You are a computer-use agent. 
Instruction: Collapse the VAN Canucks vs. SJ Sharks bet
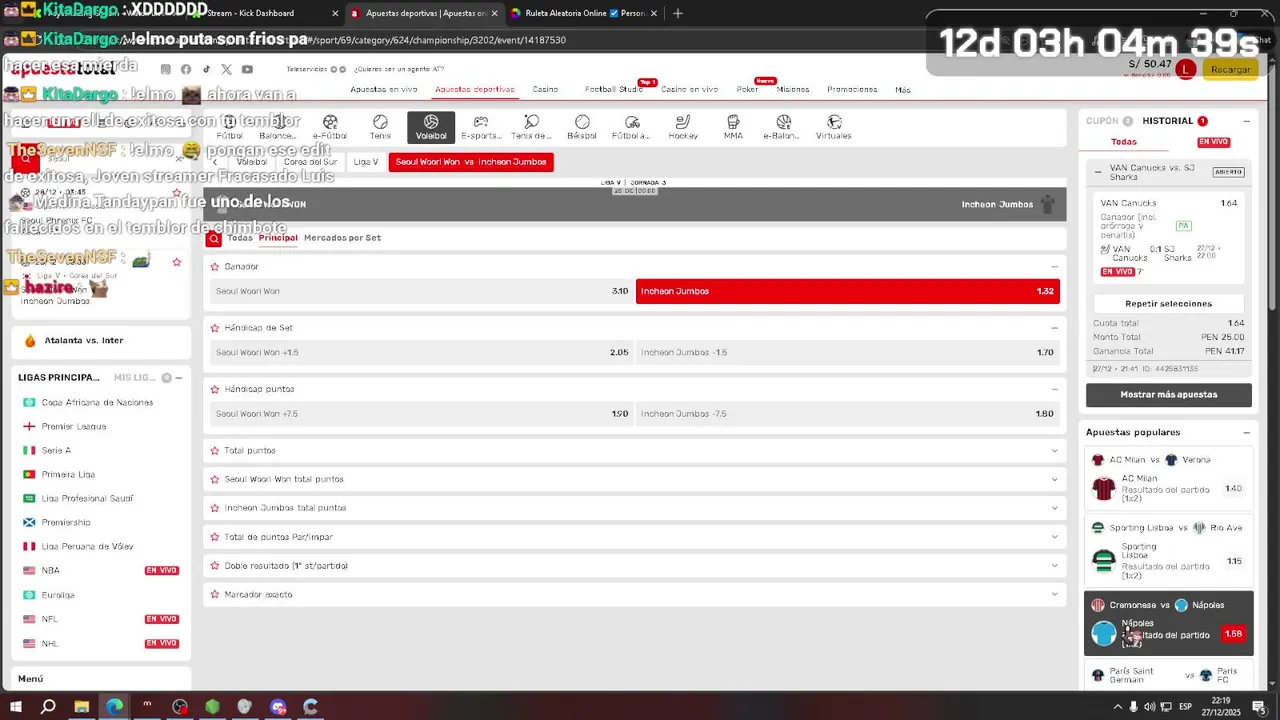point(1098,172)
